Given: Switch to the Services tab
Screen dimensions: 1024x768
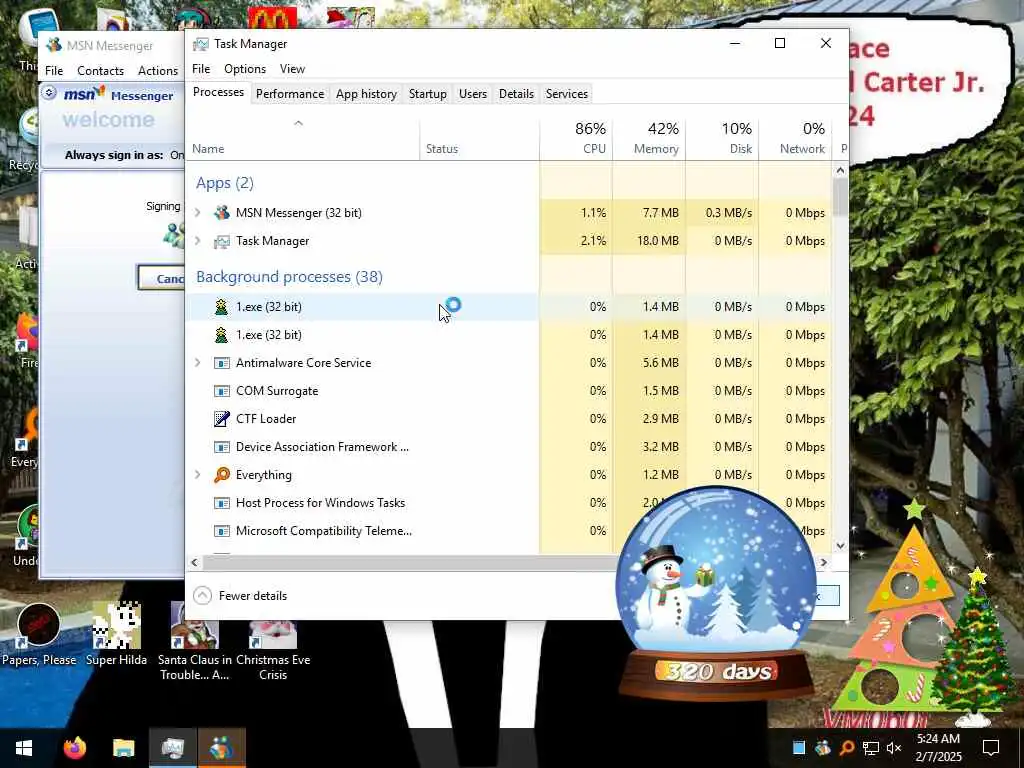Looking at the screenshot, I should coord(567,94).
